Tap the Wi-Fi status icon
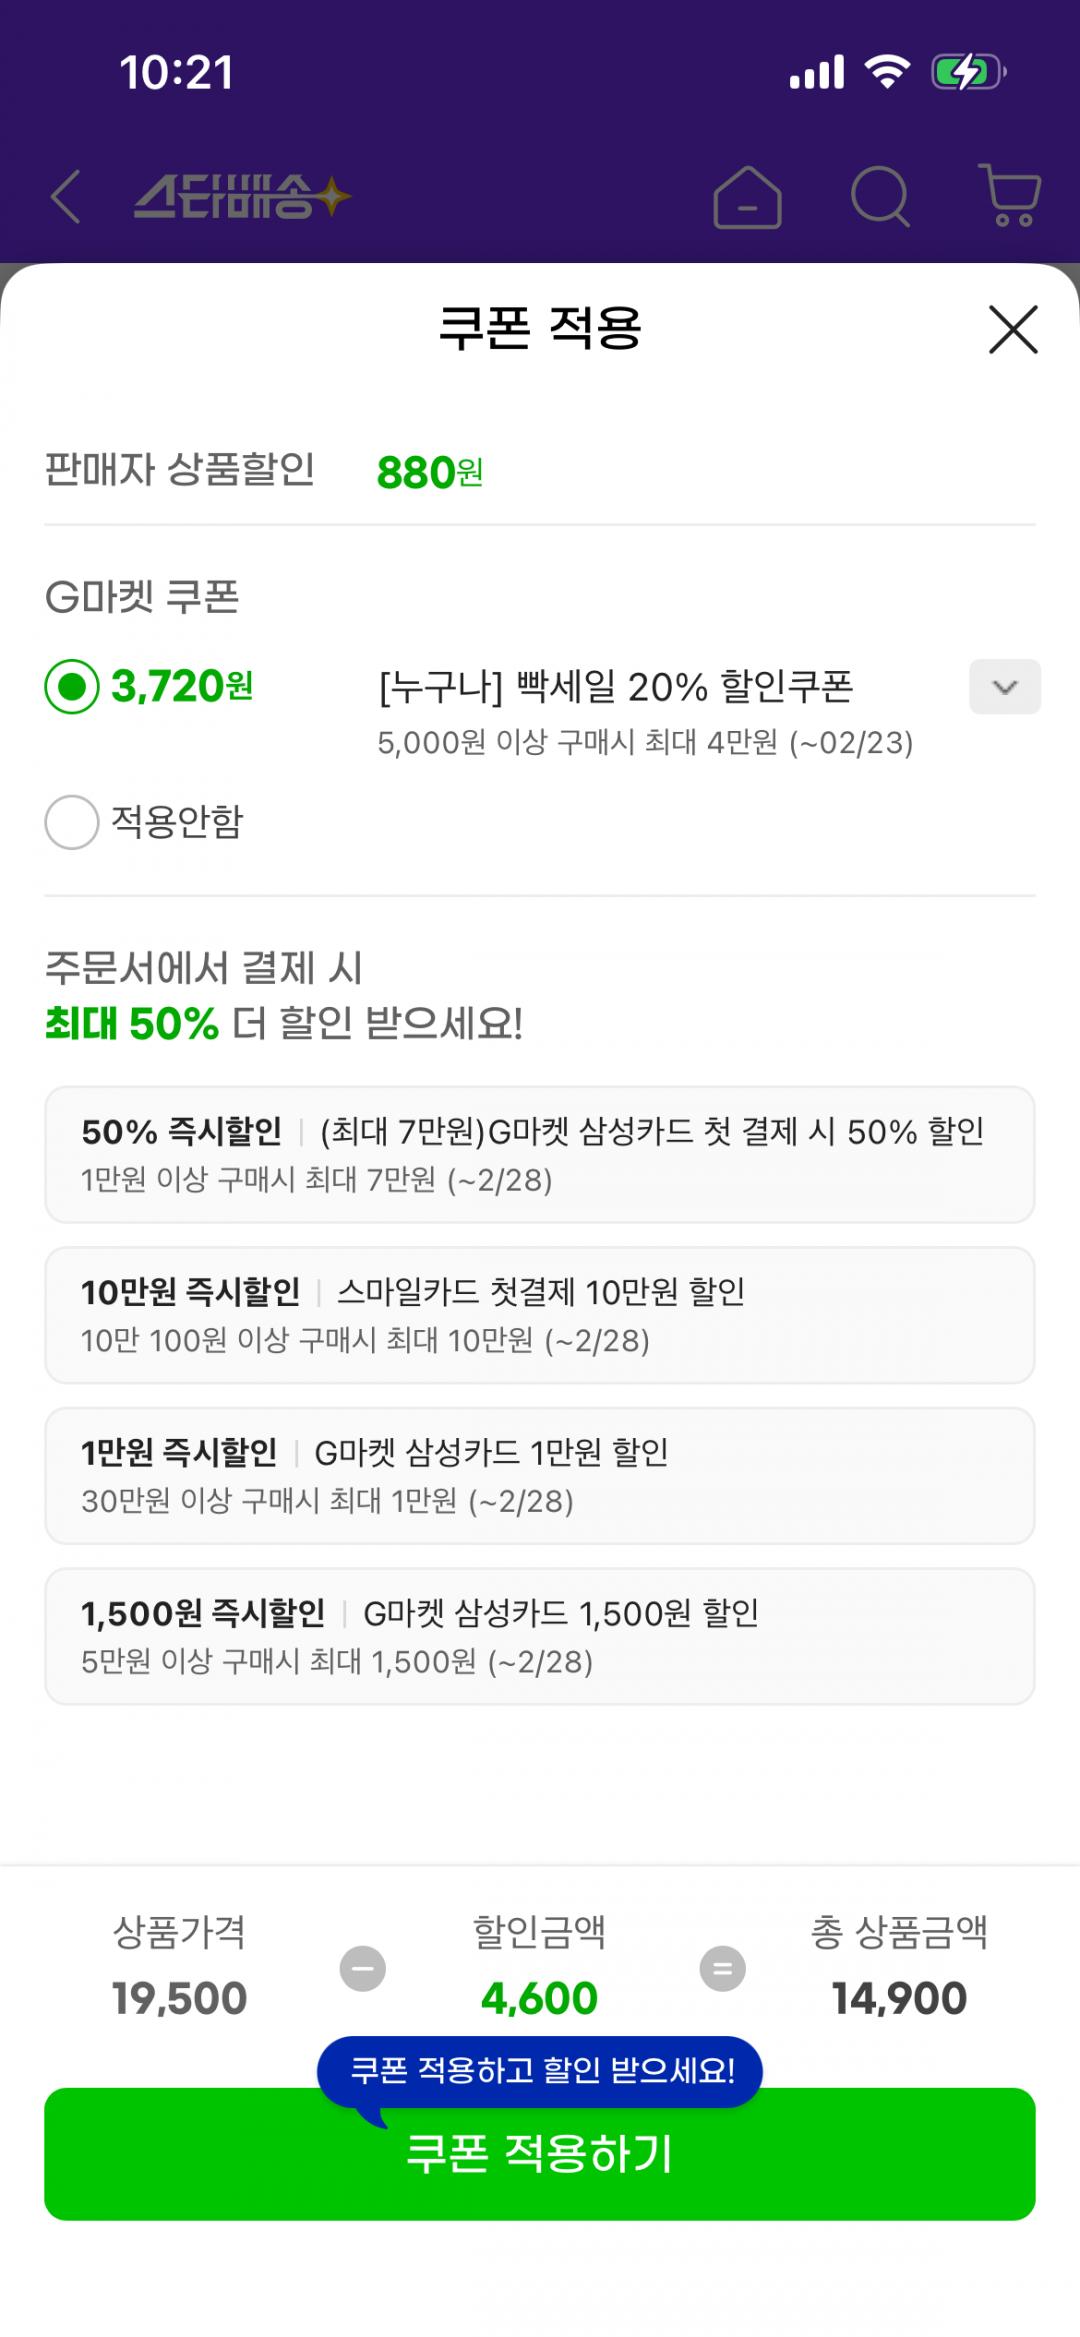 click(886, 72)
